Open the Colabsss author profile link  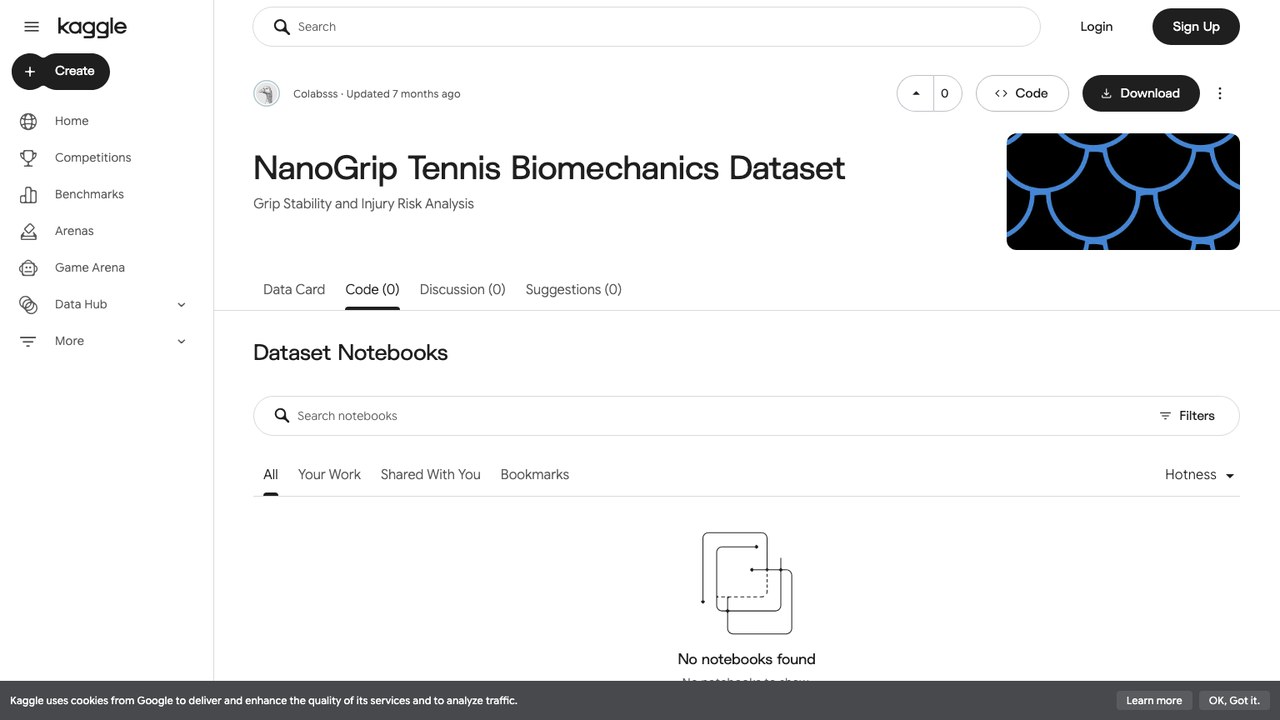tap(315, 94)
